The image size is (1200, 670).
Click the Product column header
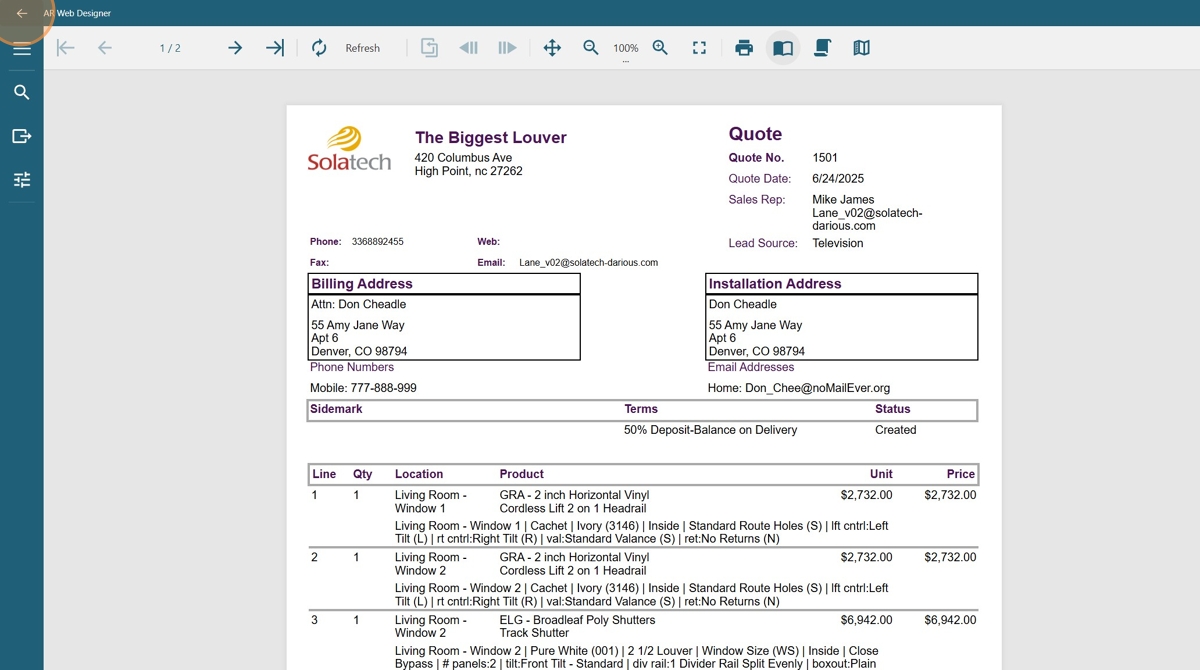tap(522, 474)
